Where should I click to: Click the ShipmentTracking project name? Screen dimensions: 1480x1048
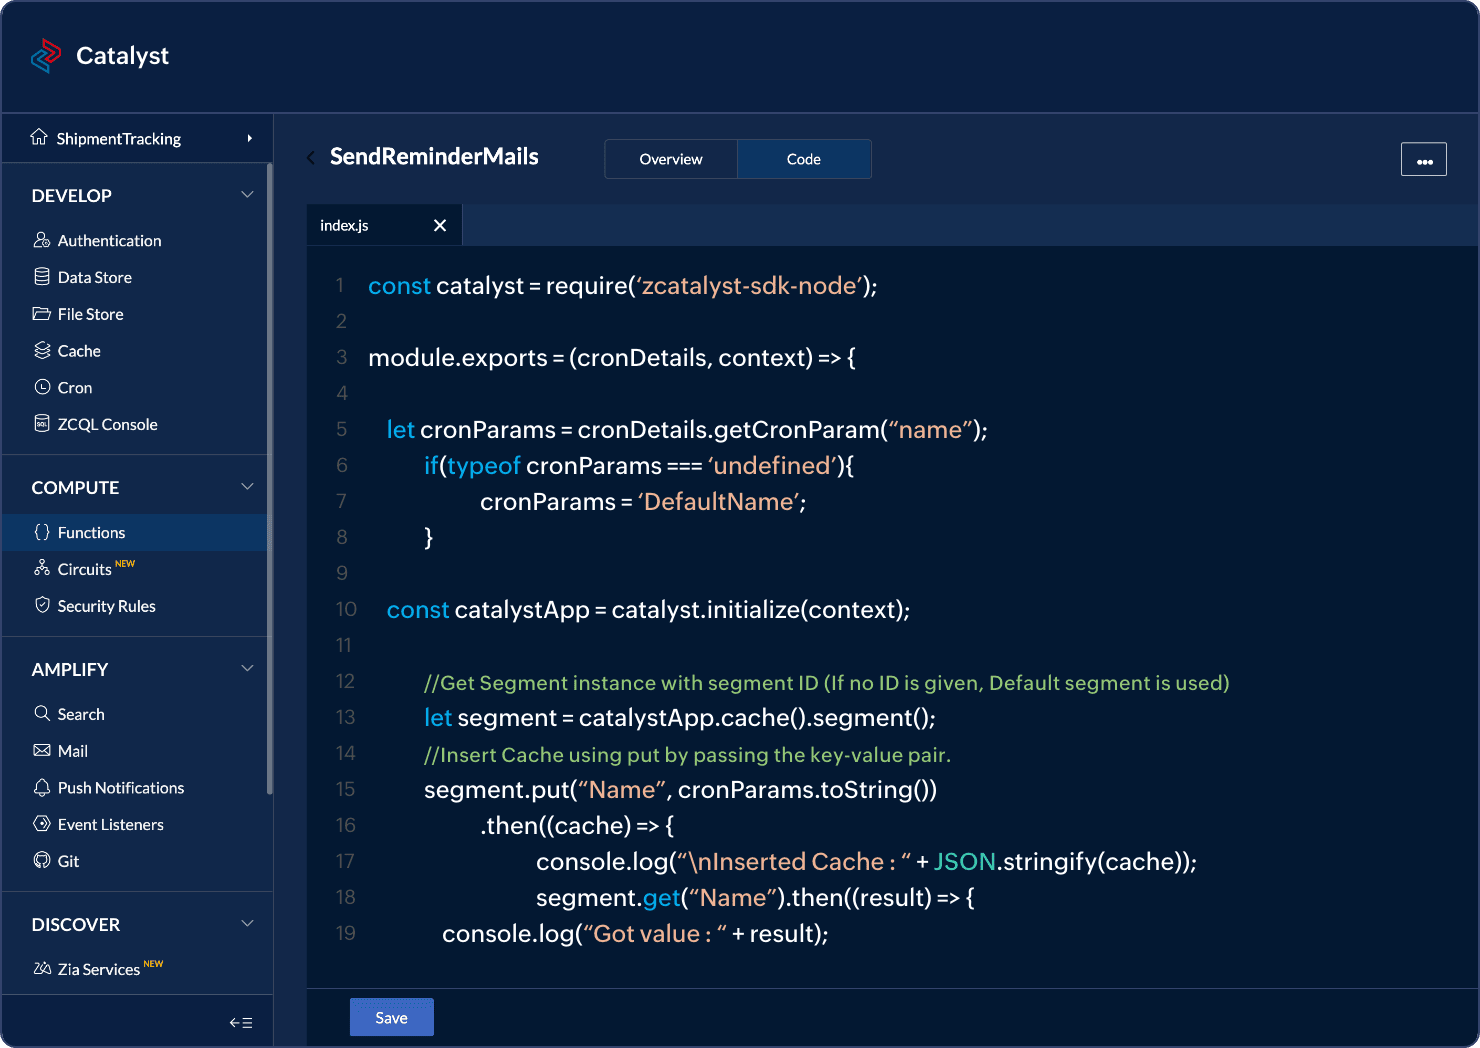pos(119,139)
